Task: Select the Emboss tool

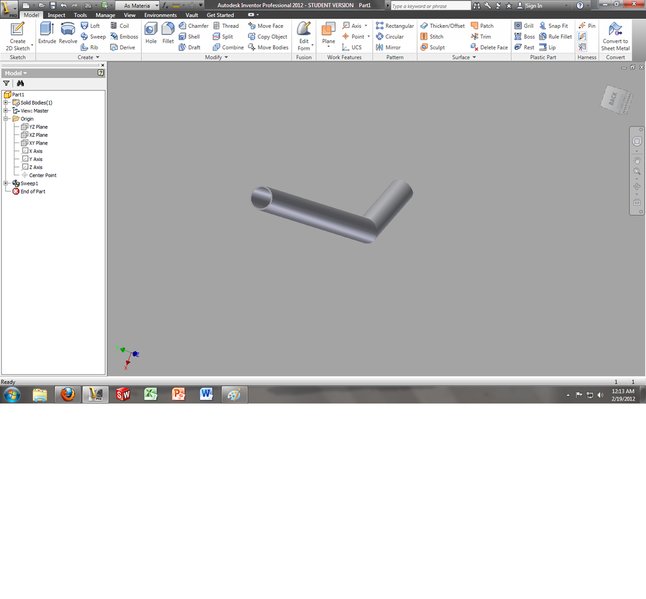Action: click(124, 36)
